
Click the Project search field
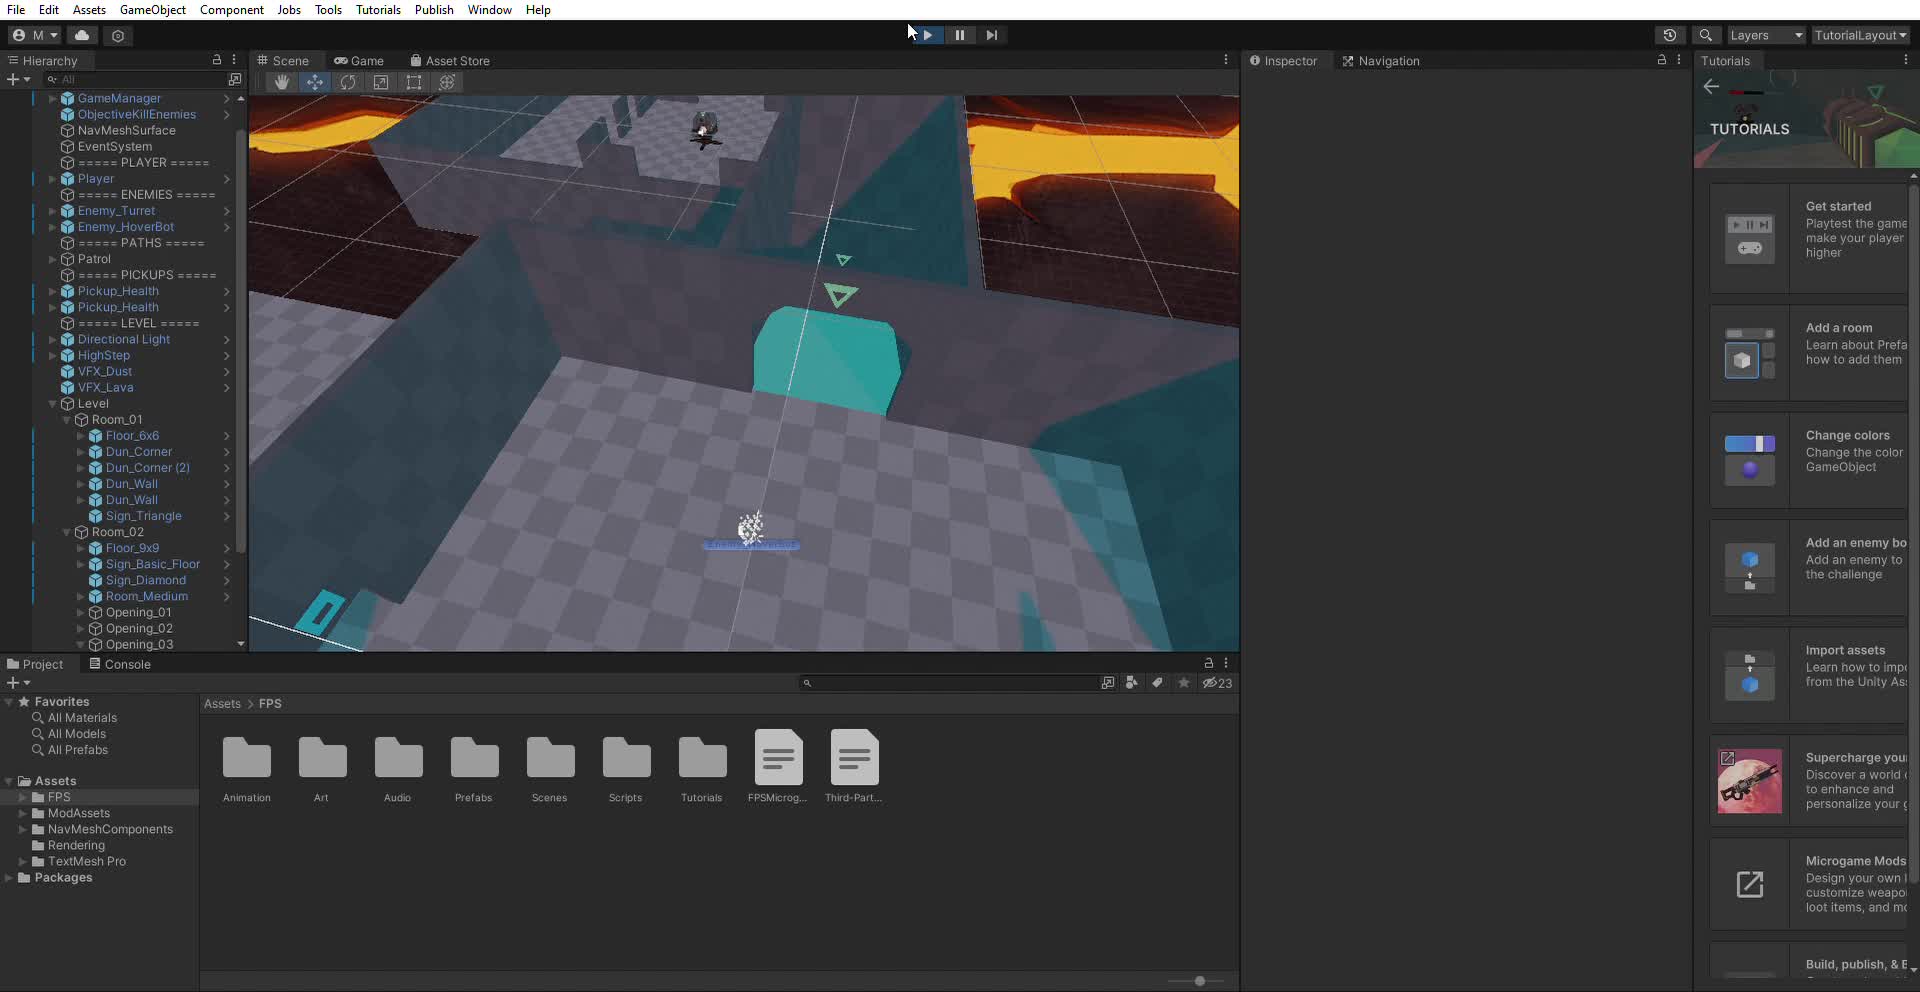click(x=950, y=683)
